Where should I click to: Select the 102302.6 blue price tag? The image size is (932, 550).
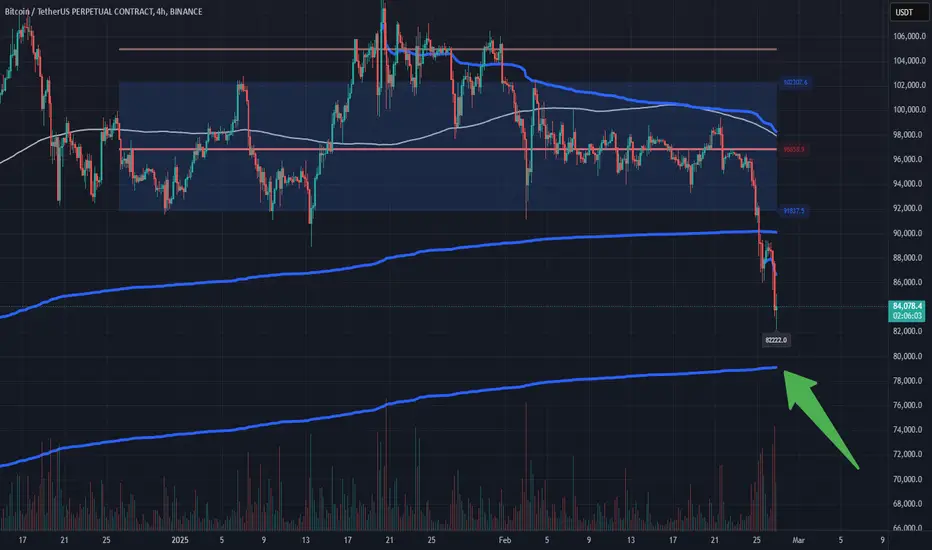(795, 82)
